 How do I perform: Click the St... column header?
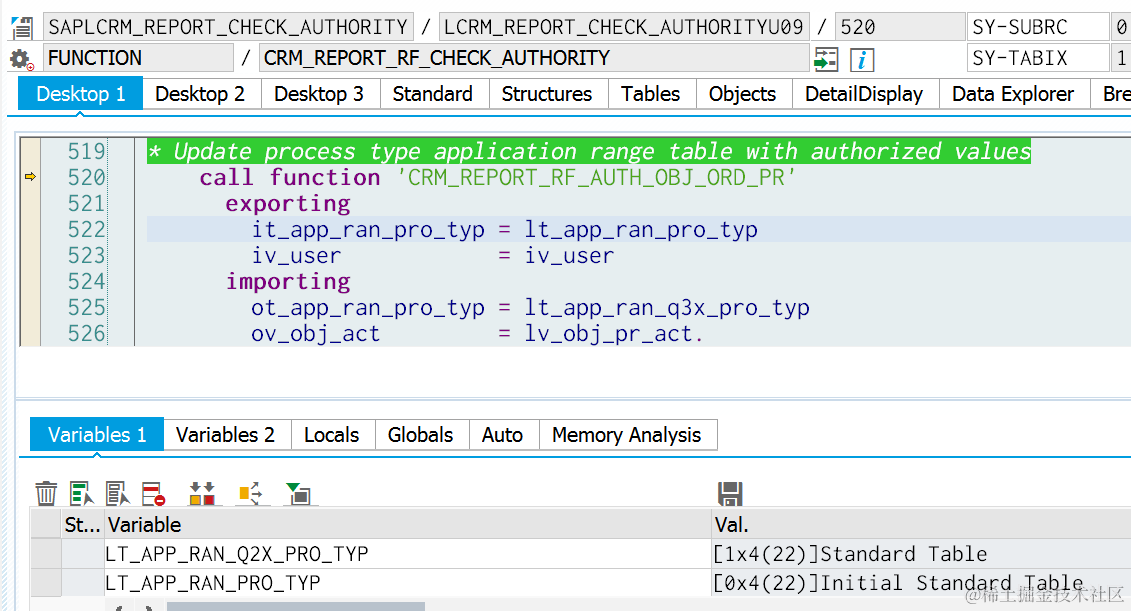[83, 524]
